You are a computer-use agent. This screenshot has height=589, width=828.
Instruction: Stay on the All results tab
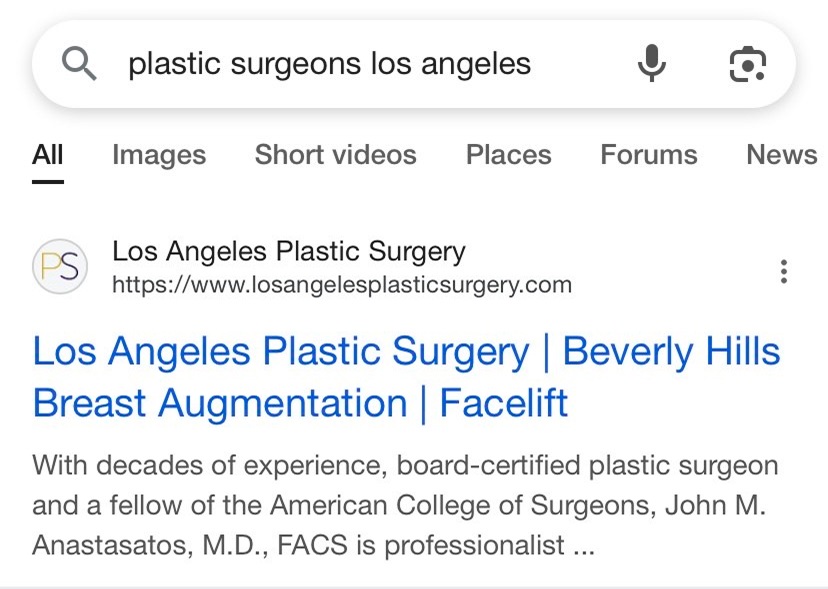pyautogui.click(x=48, y=155)
